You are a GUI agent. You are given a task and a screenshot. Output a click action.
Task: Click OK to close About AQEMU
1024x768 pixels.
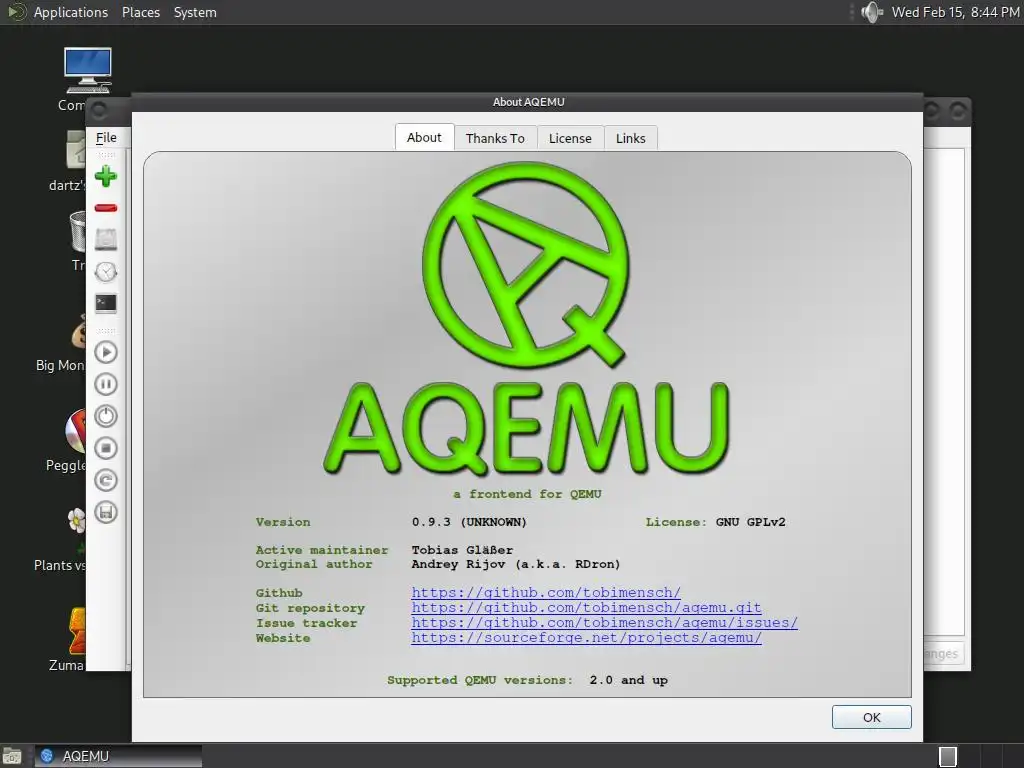(x=871, y=717)
